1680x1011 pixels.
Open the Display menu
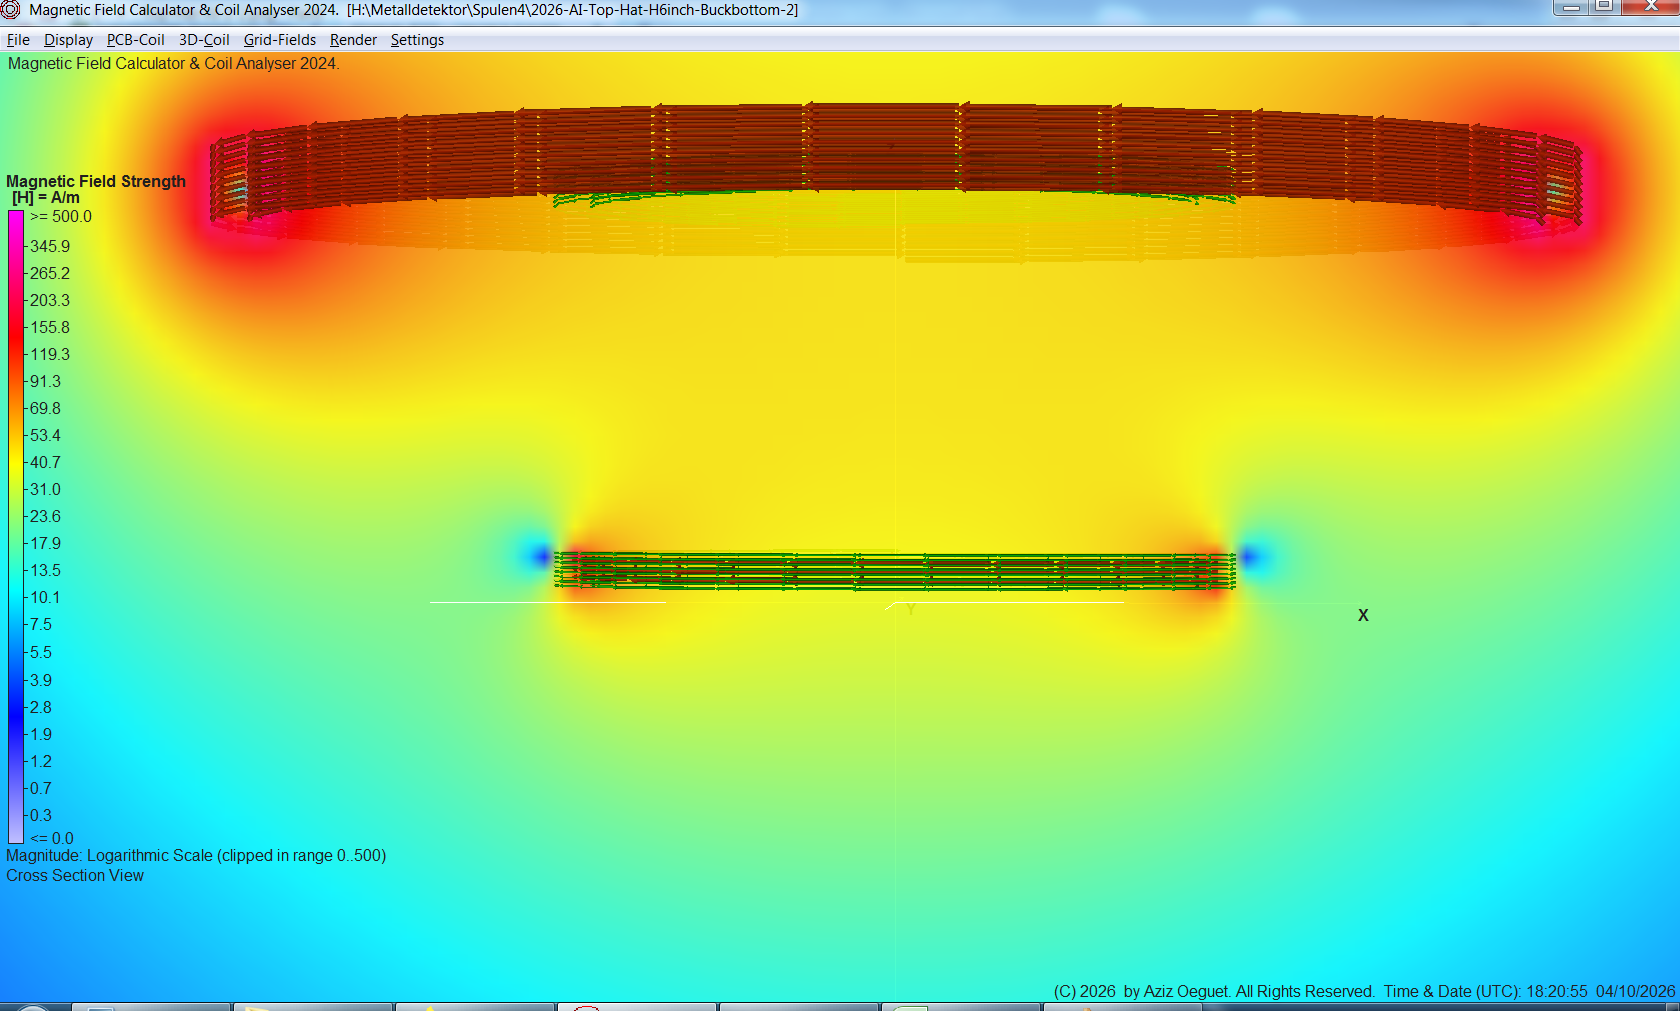(x=68, y=40)
